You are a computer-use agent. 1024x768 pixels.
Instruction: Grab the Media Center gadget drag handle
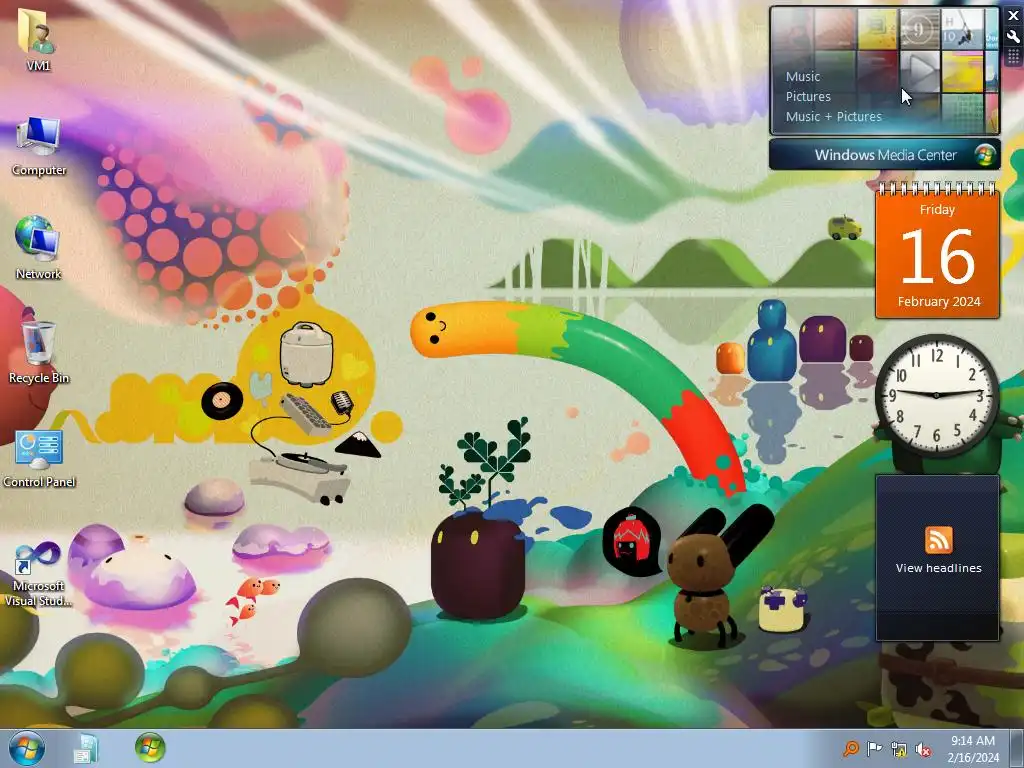pos(1014,57)
